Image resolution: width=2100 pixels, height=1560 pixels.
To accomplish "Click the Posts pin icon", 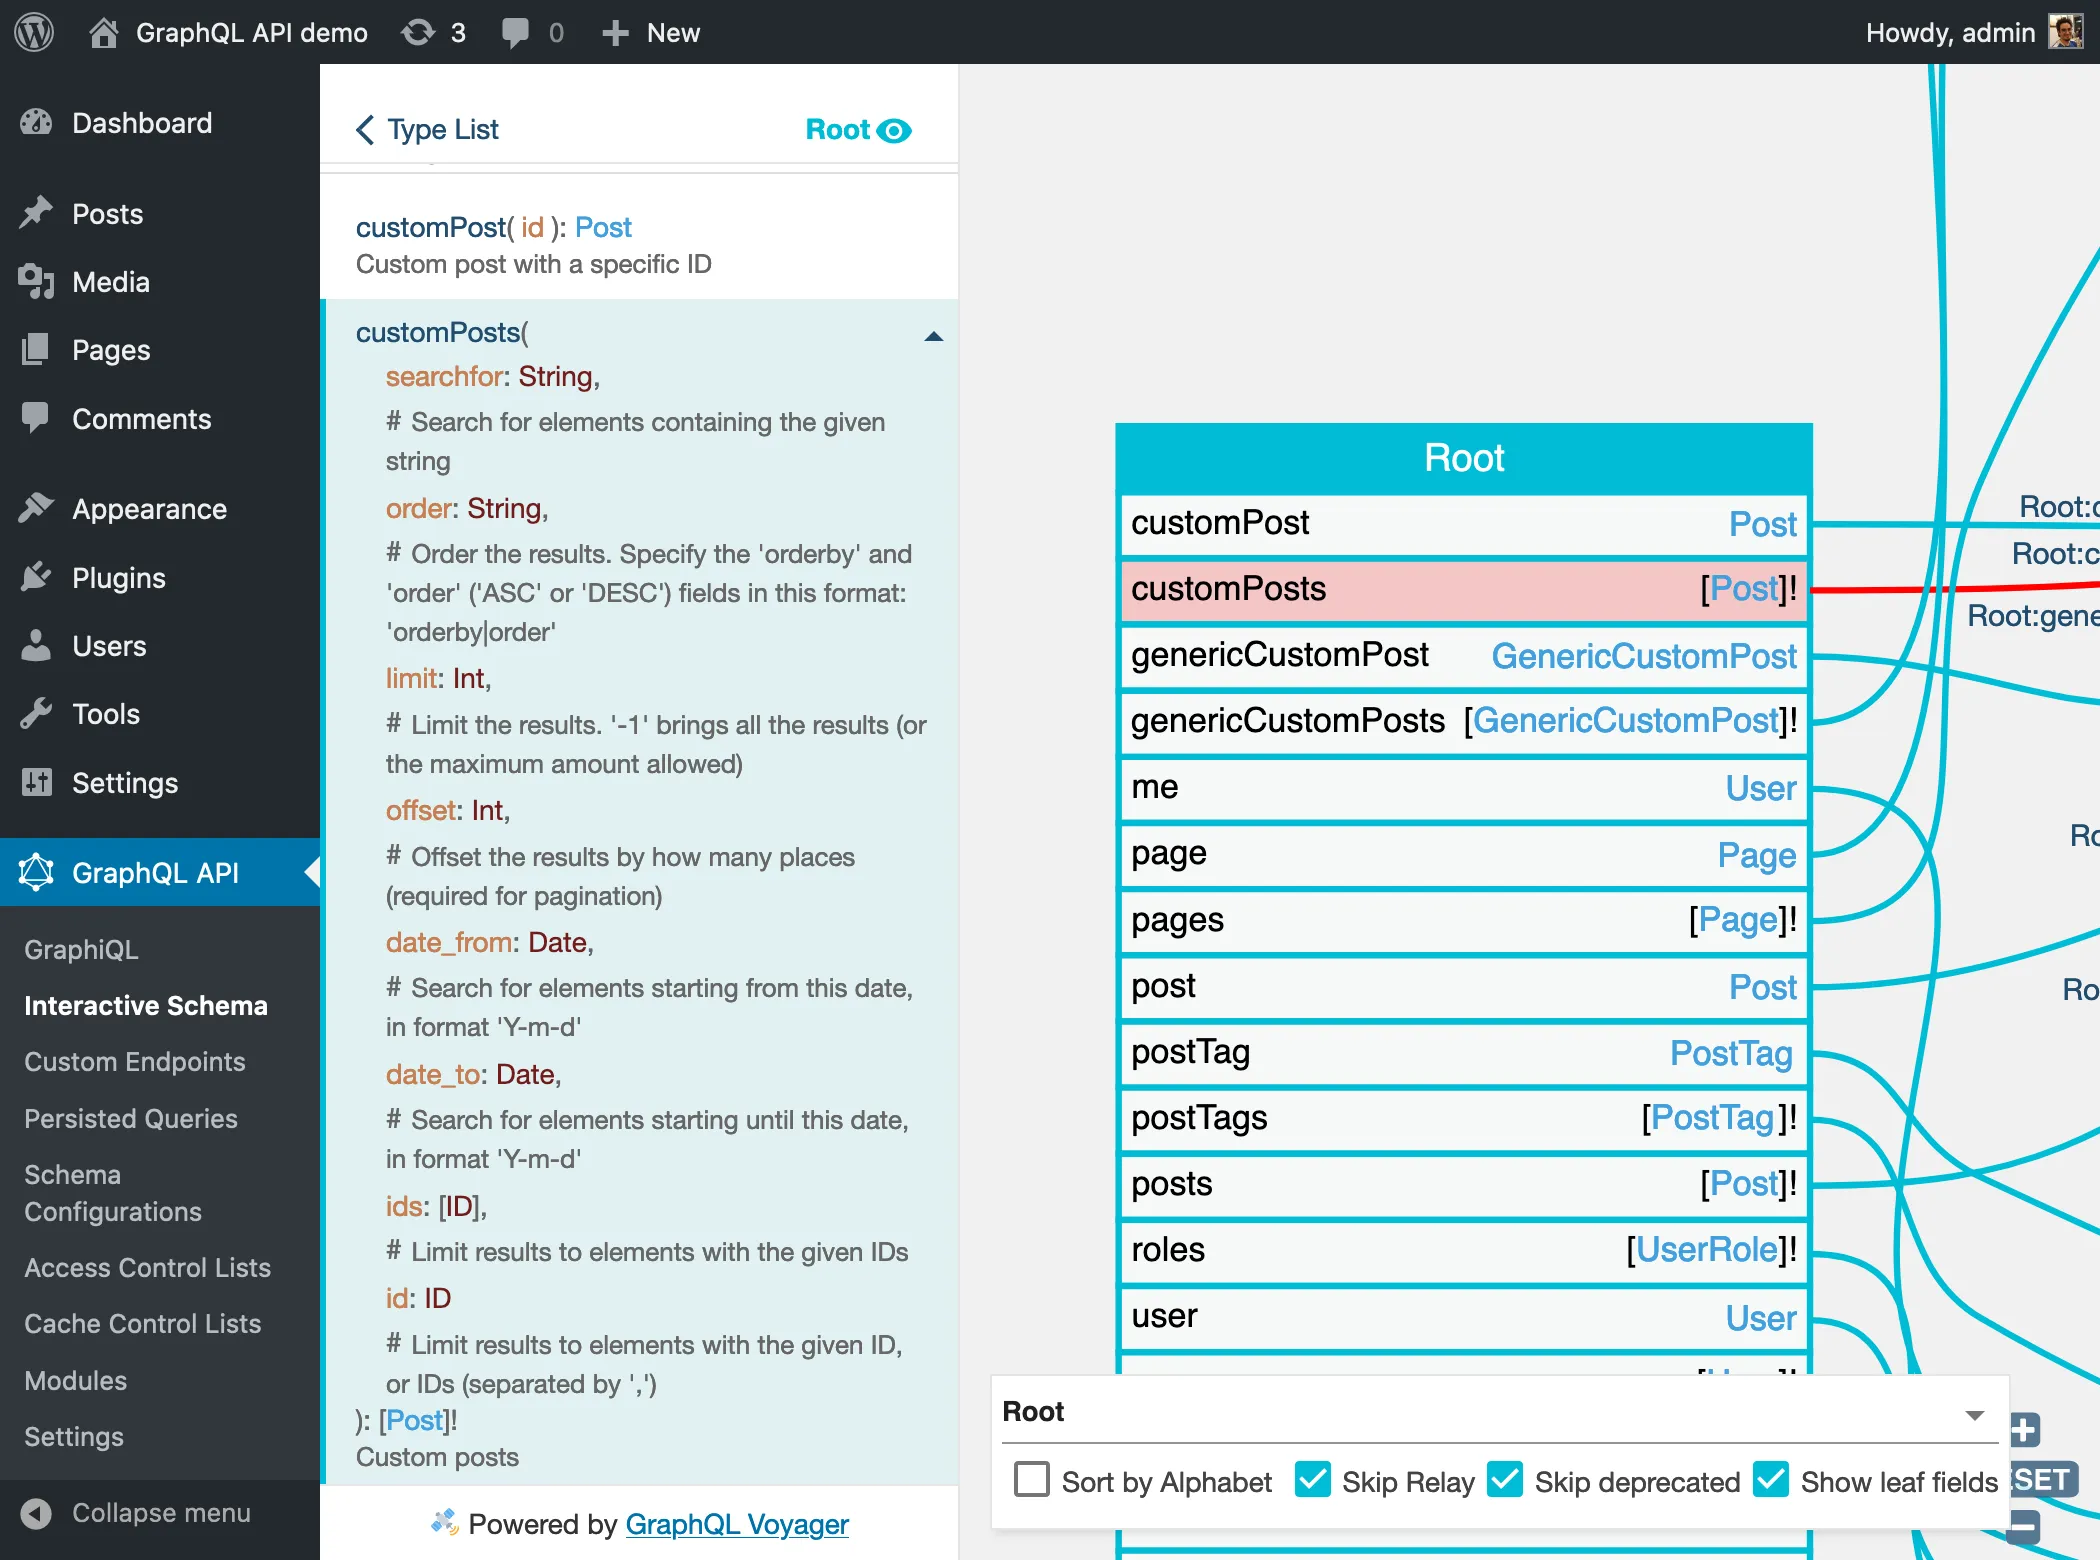I will (x=36, y=214).
